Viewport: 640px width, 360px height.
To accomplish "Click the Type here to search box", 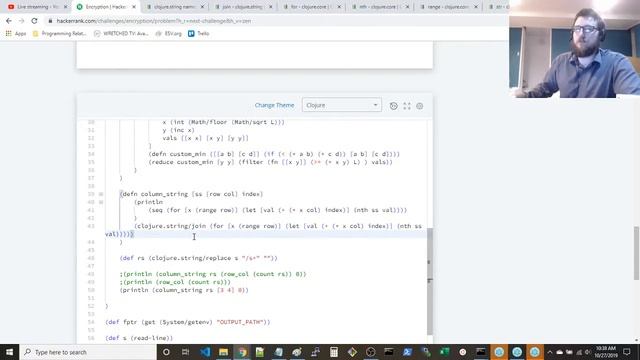I will tap(88, 352).
